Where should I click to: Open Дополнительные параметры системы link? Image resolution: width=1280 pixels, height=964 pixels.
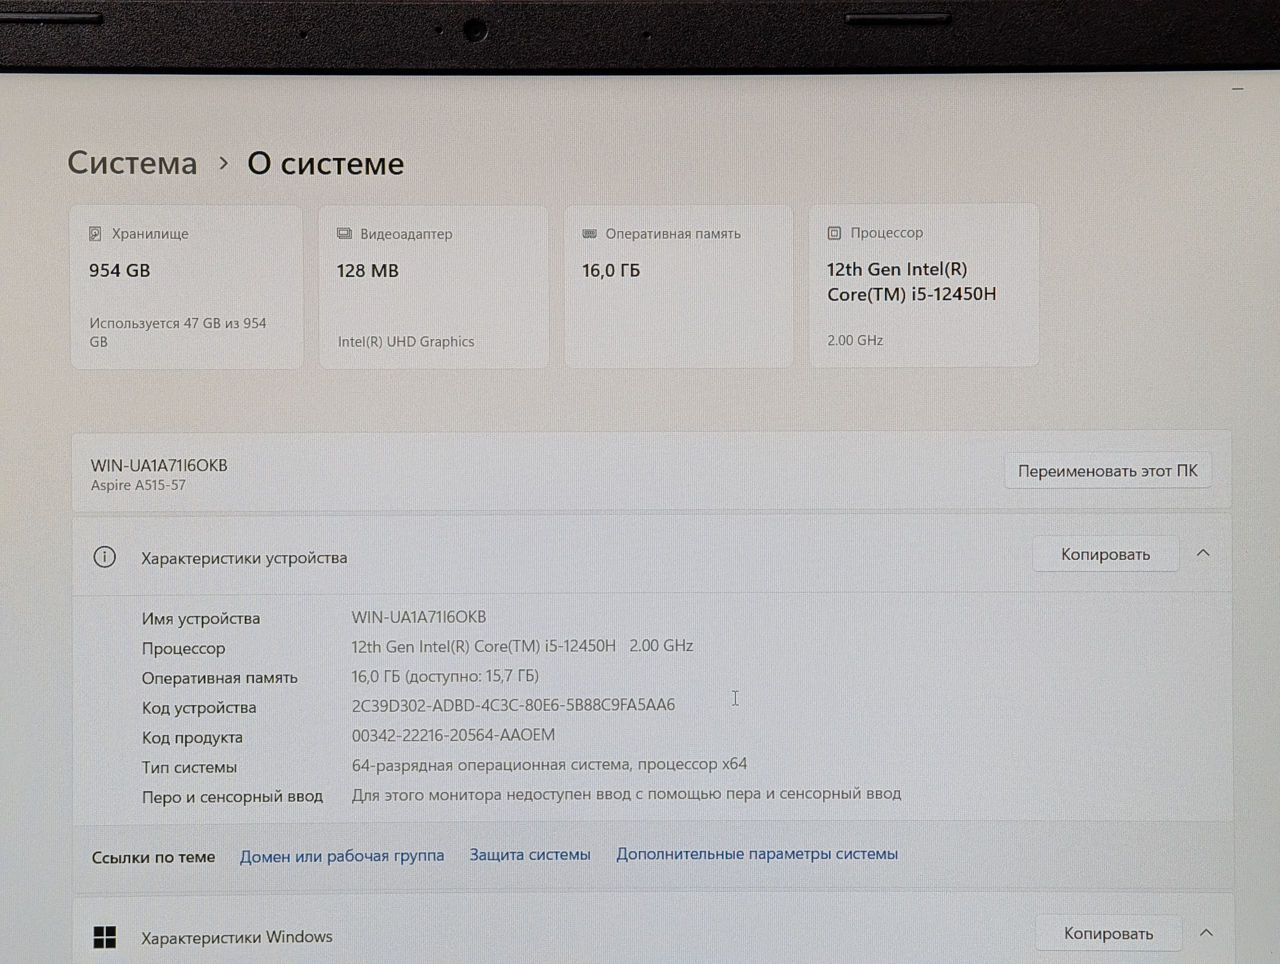pyautogui.click(x=757, y=854)
